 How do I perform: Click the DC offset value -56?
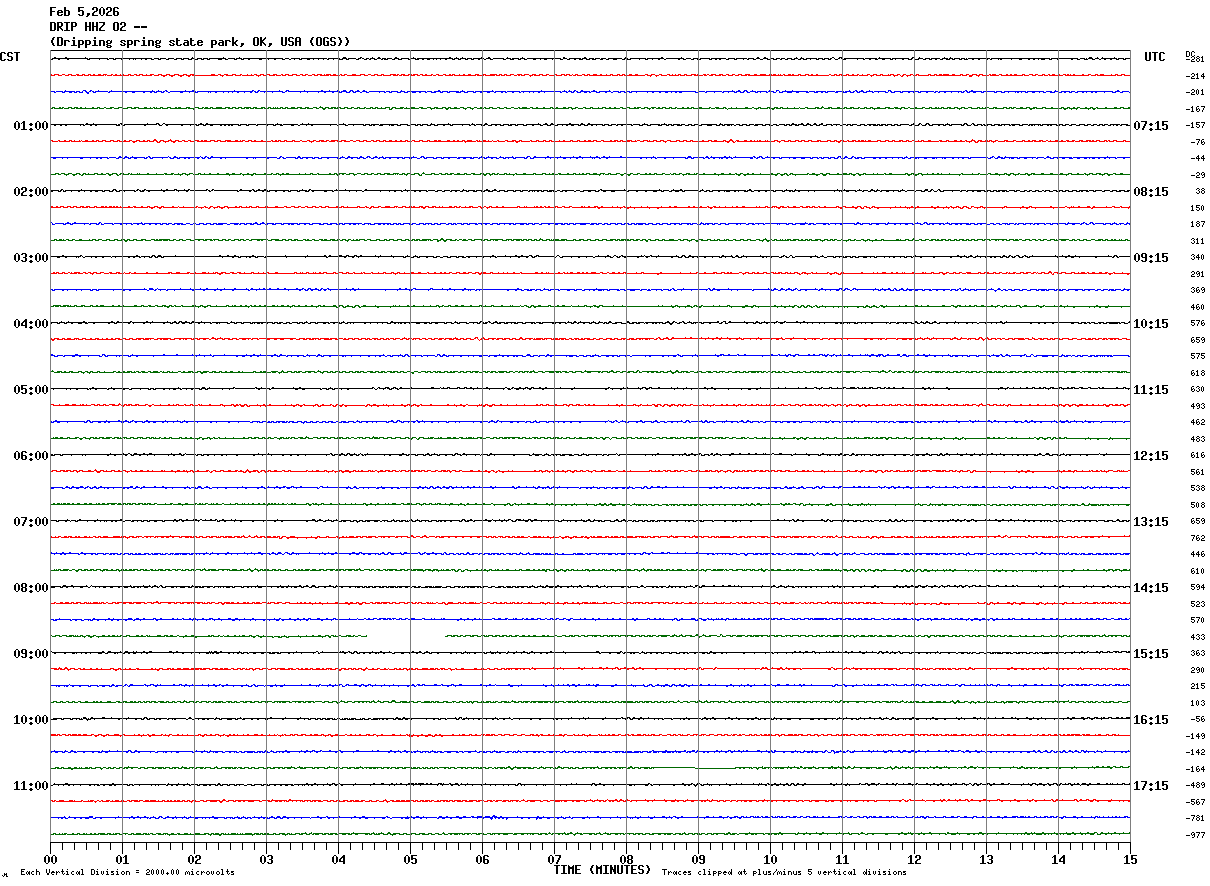click(1197, 720)
